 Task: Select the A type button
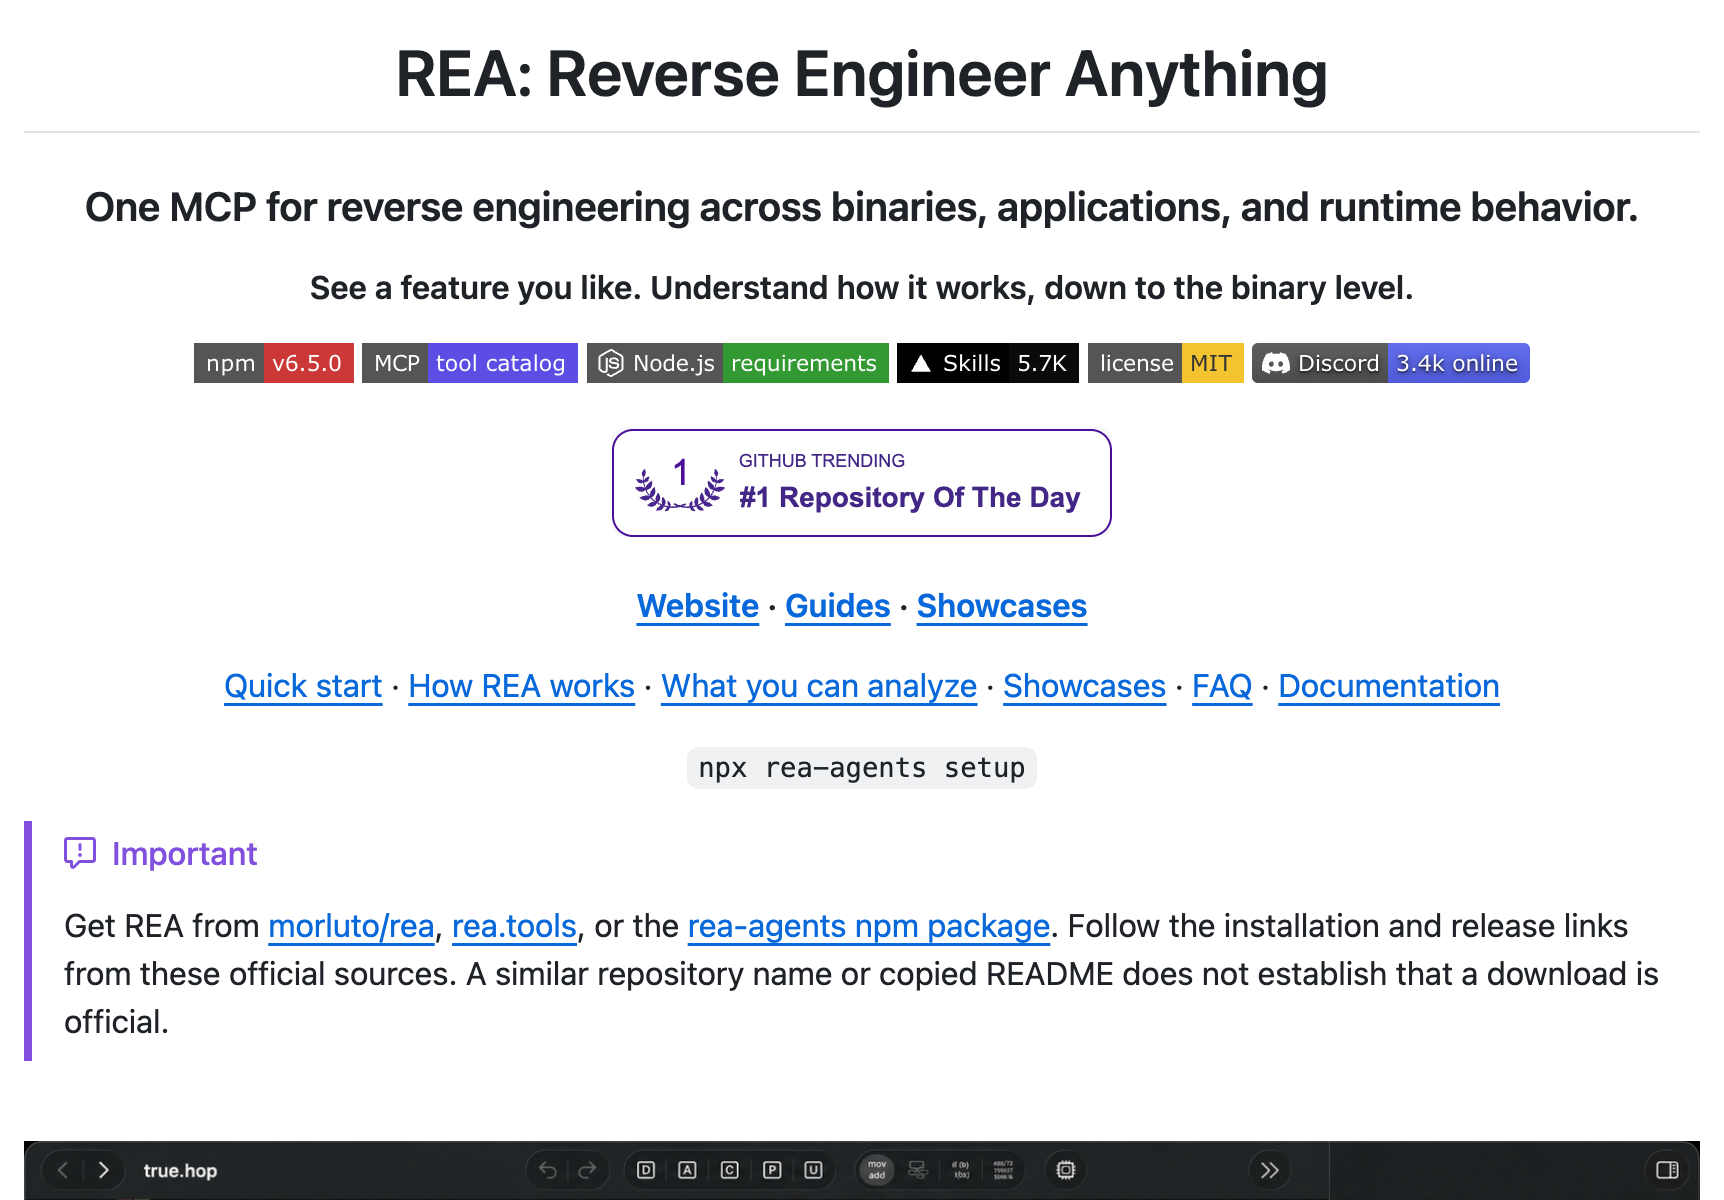tap(688, 1170)
